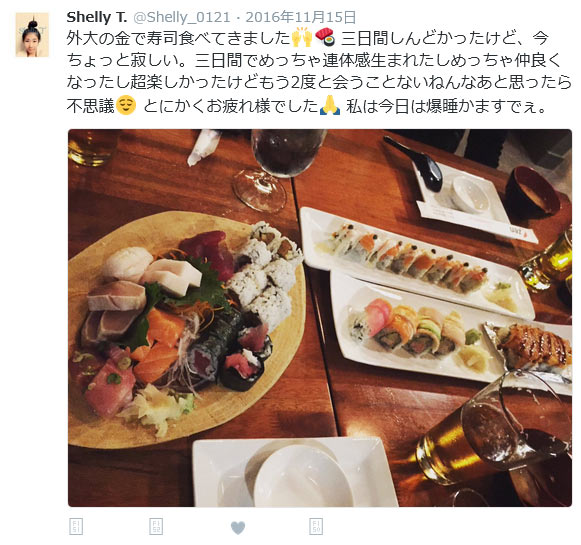Click the wine glass in the photo
The height and width of the screenshot is (545, 581).
pos(280,169)
